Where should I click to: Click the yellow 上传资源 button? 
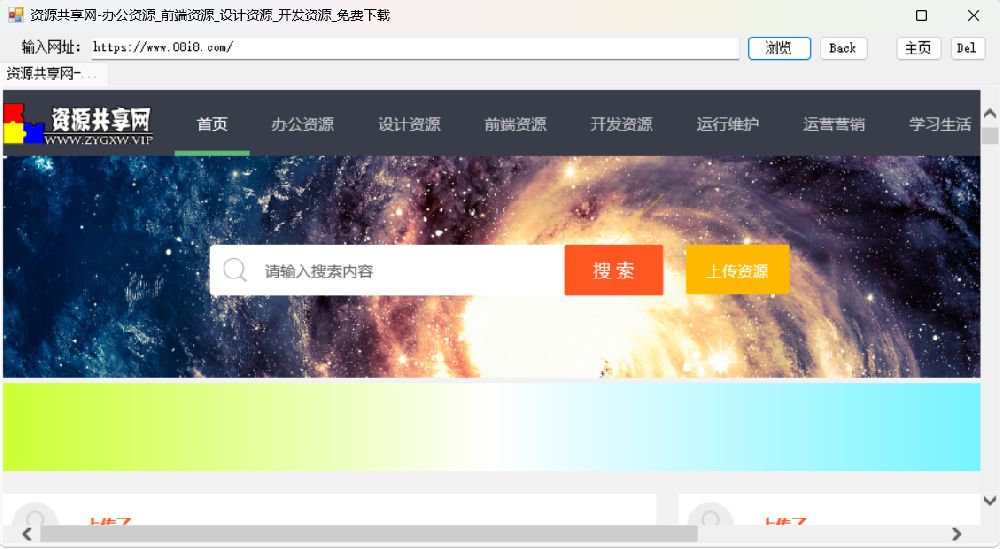click(737, 271)
